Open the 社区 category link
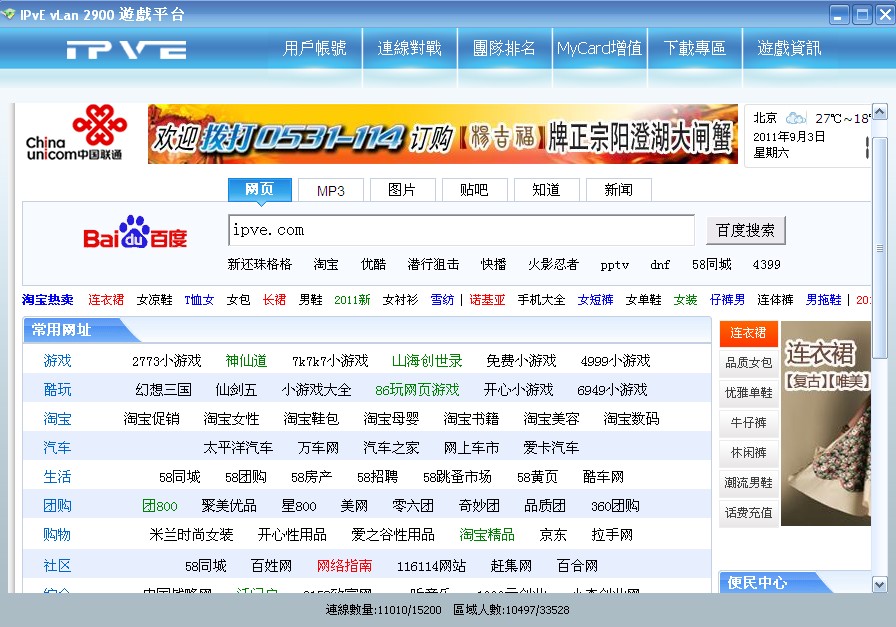The width and height of the screenshot is (896, 627). point(58,566)
